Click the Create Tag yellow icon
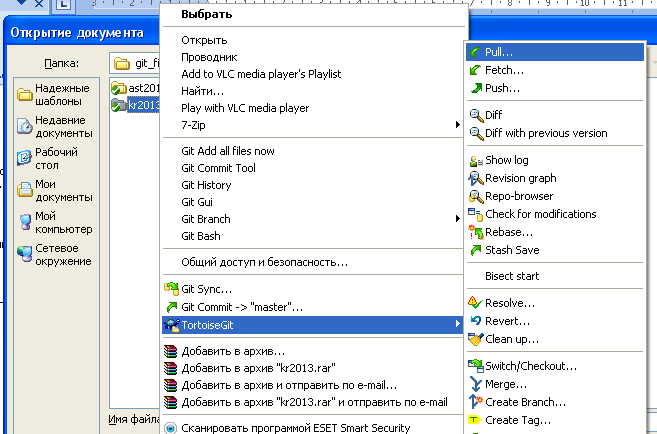This screenshot has width=657, height=434. click(475, 420)
